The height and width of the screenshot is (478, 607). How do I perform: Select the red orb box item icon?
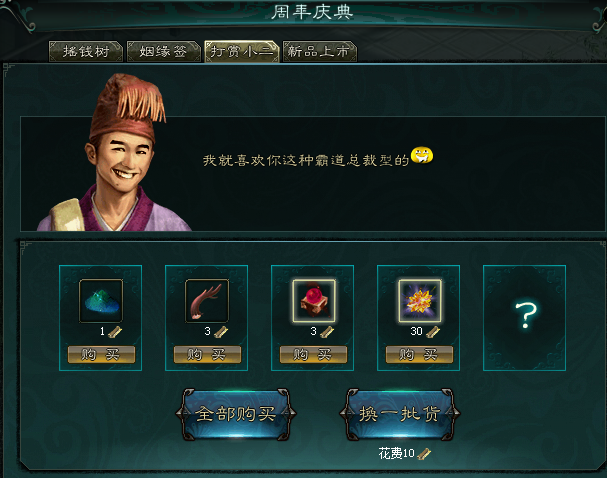(x=314, y=301)
